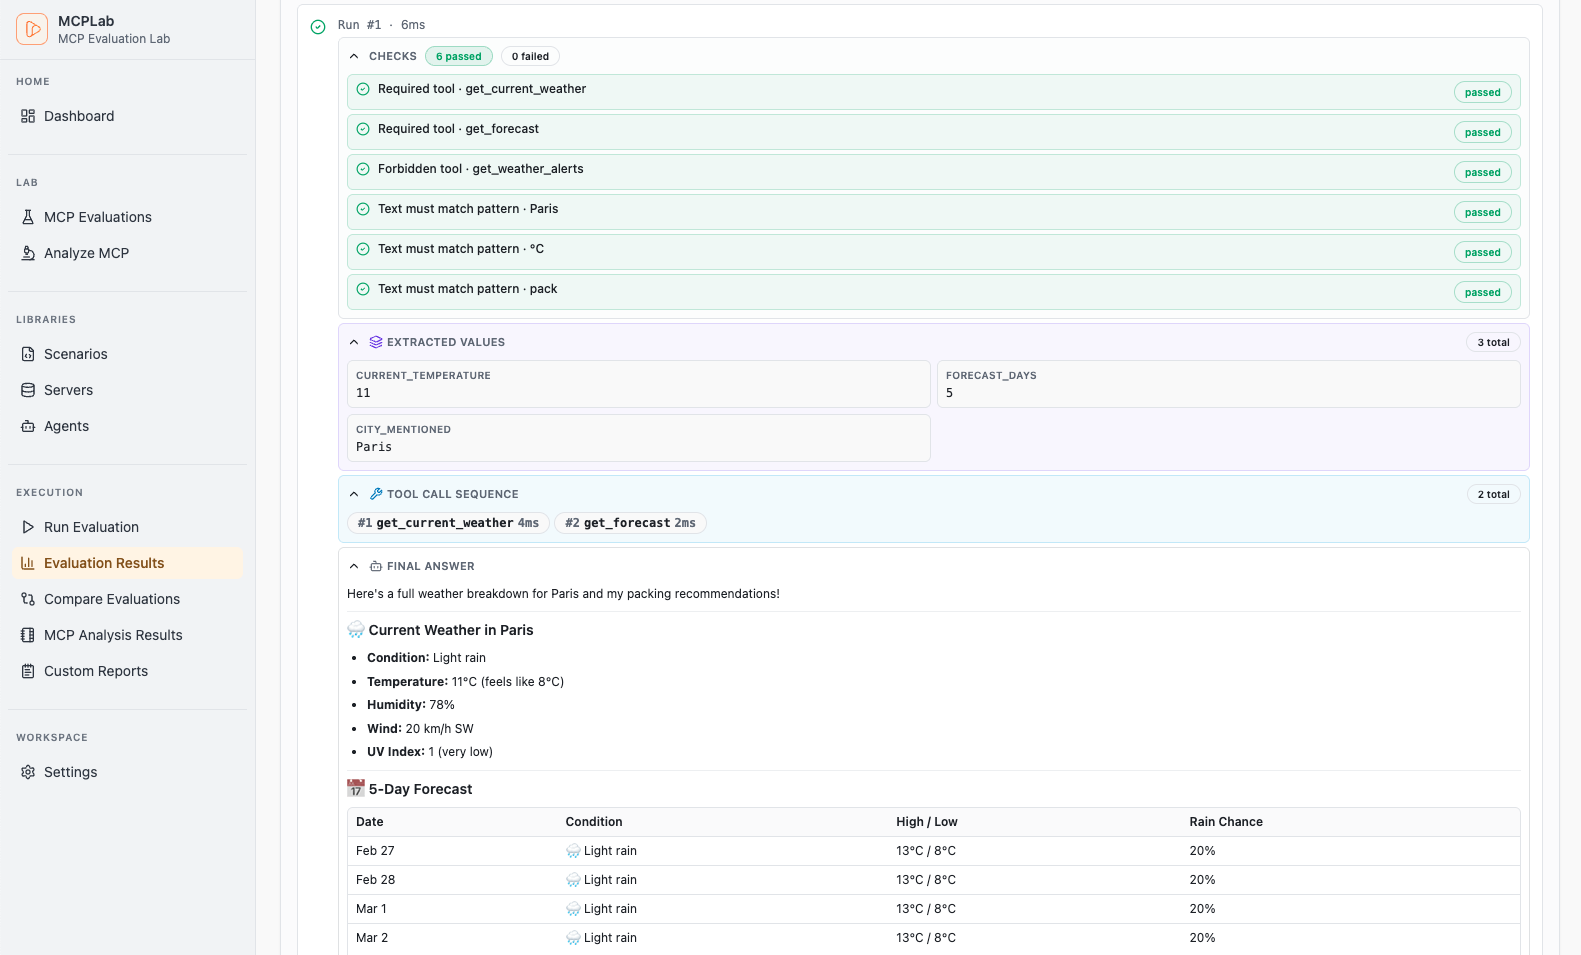Collapse the Extracted Values section
1581x955 pixels.
(x=354, y=342)
